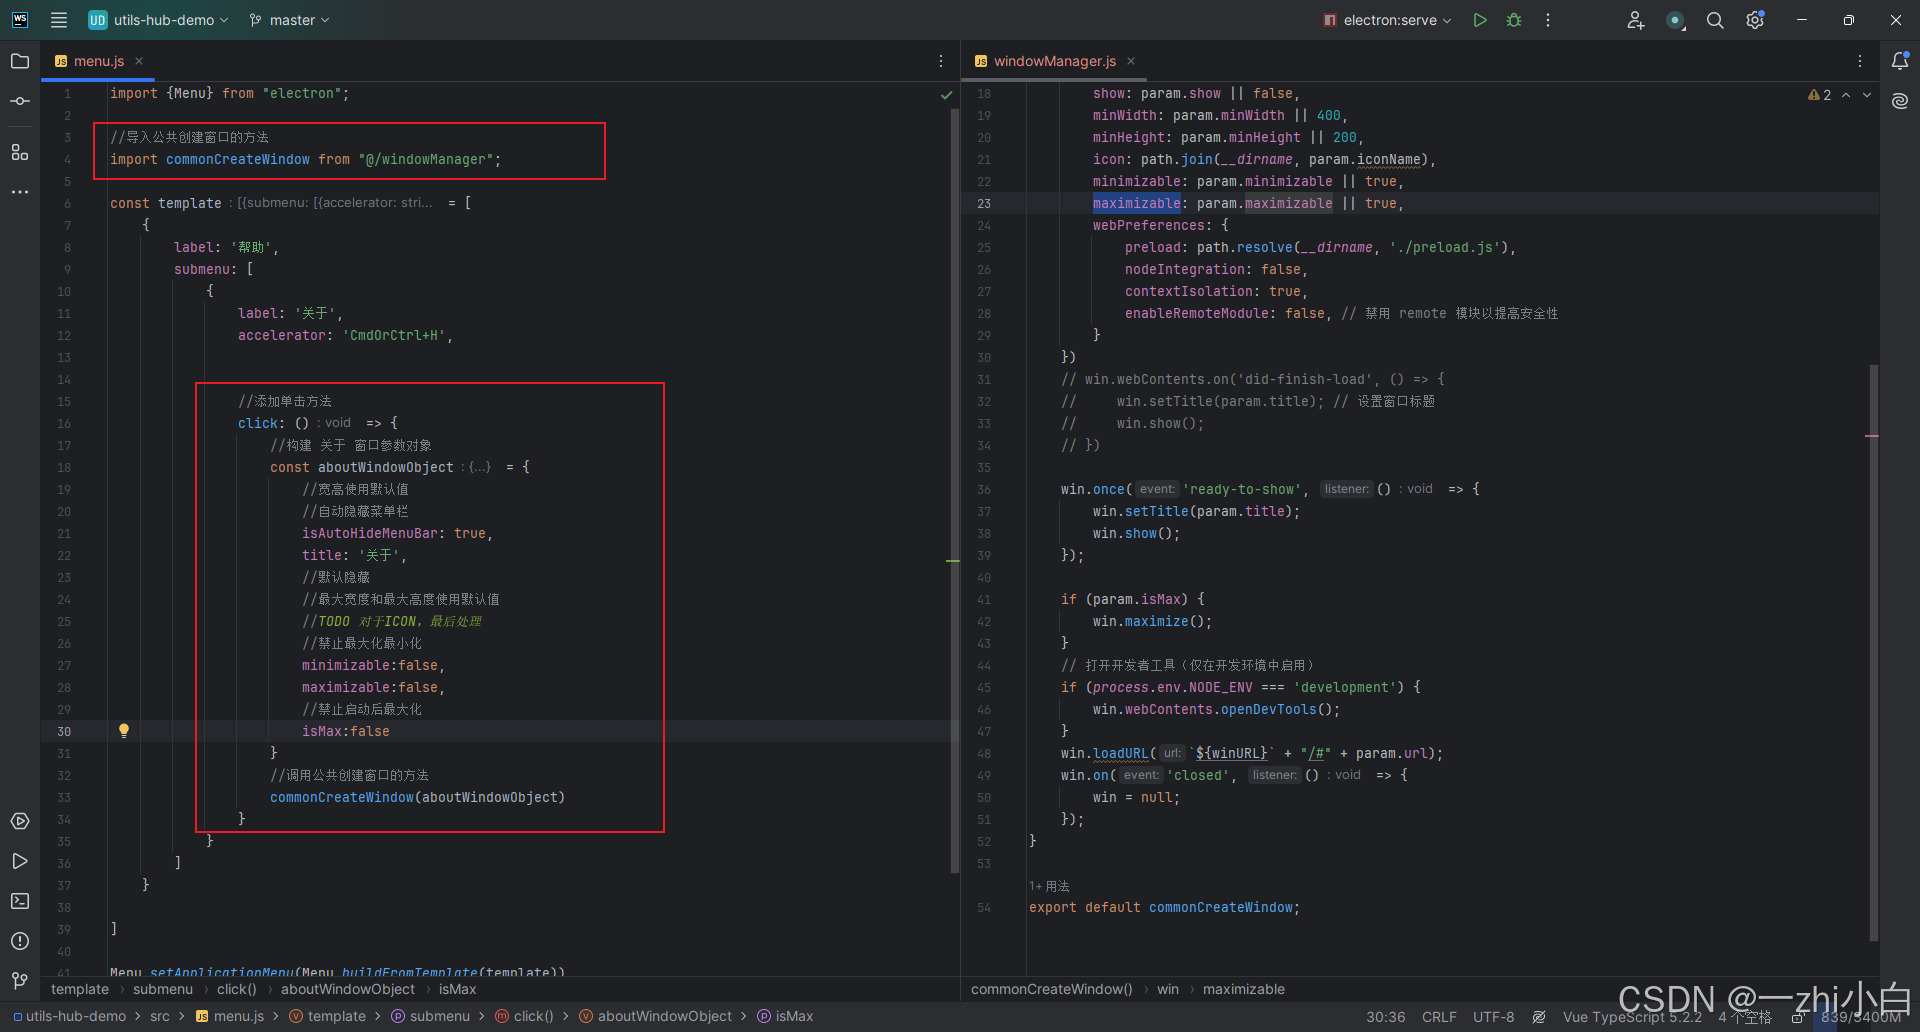Expand folded aboutWindowObject type hint
The height and width of the screenshot is (1032, 1920).
coord(479,467)
